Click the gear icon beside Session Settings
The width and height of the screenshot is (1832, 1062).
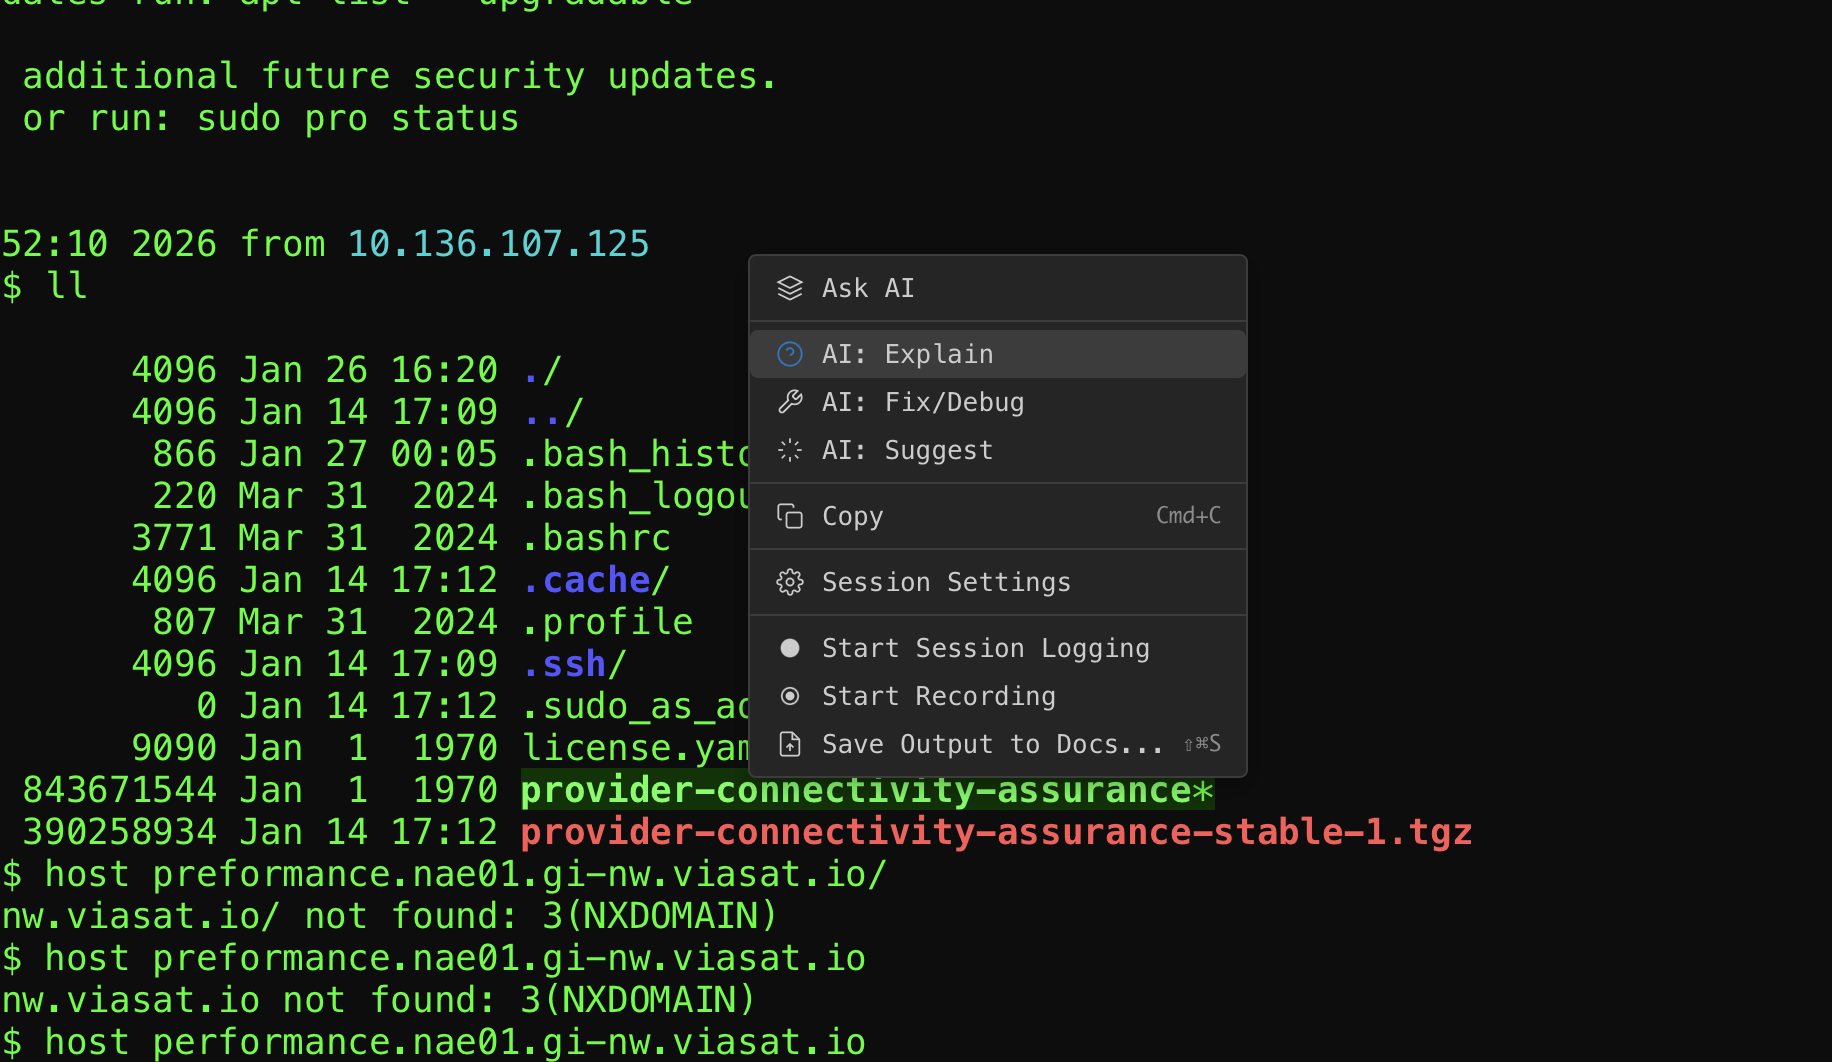point(790,581)
